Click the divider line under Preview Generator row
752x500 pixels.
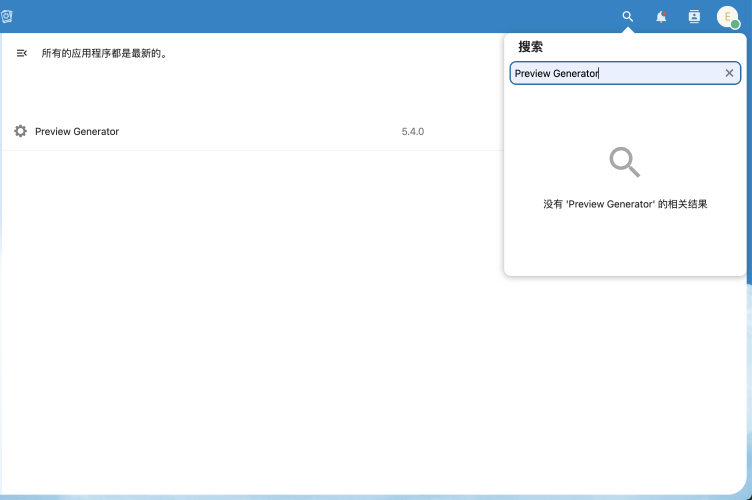pos(250,150)
